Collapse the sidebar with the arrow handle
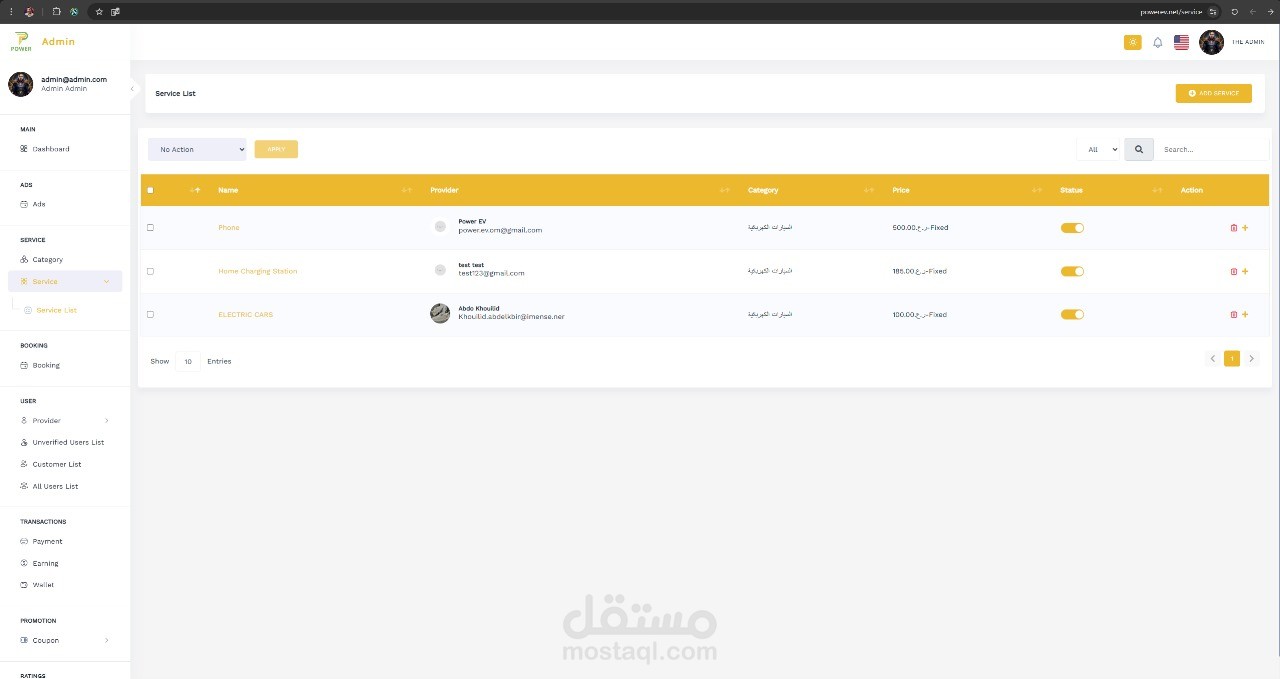 click(132, 89)
